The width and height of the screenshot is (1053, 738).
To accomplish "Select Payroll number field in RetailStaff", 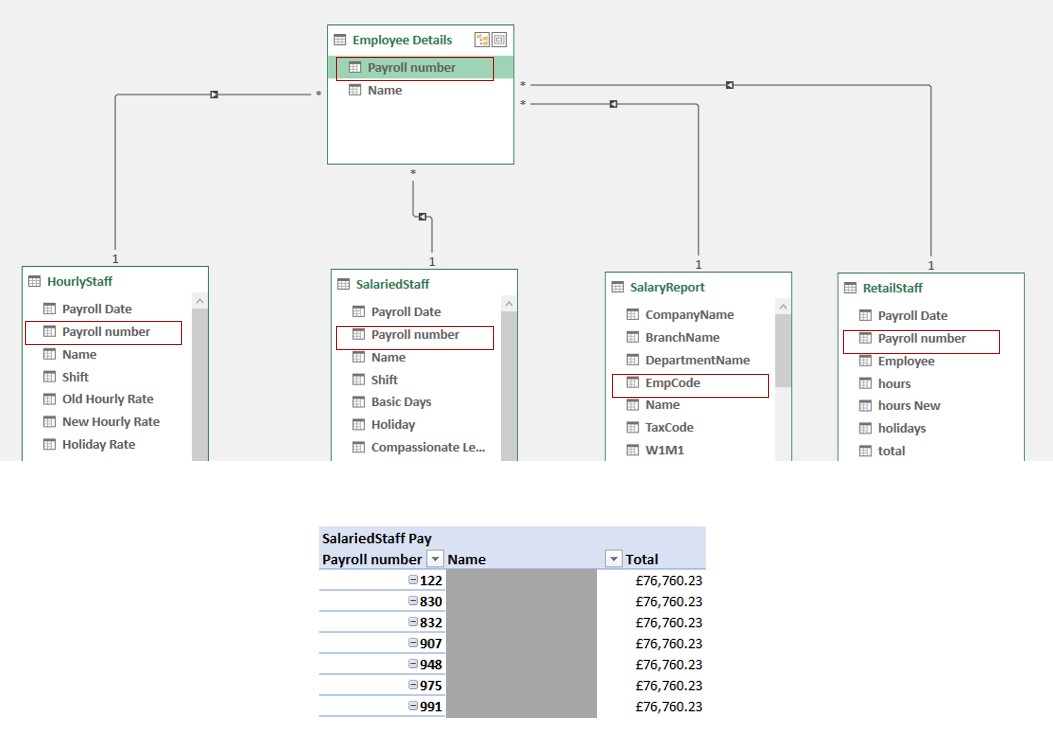I will [x=921, y=338].
